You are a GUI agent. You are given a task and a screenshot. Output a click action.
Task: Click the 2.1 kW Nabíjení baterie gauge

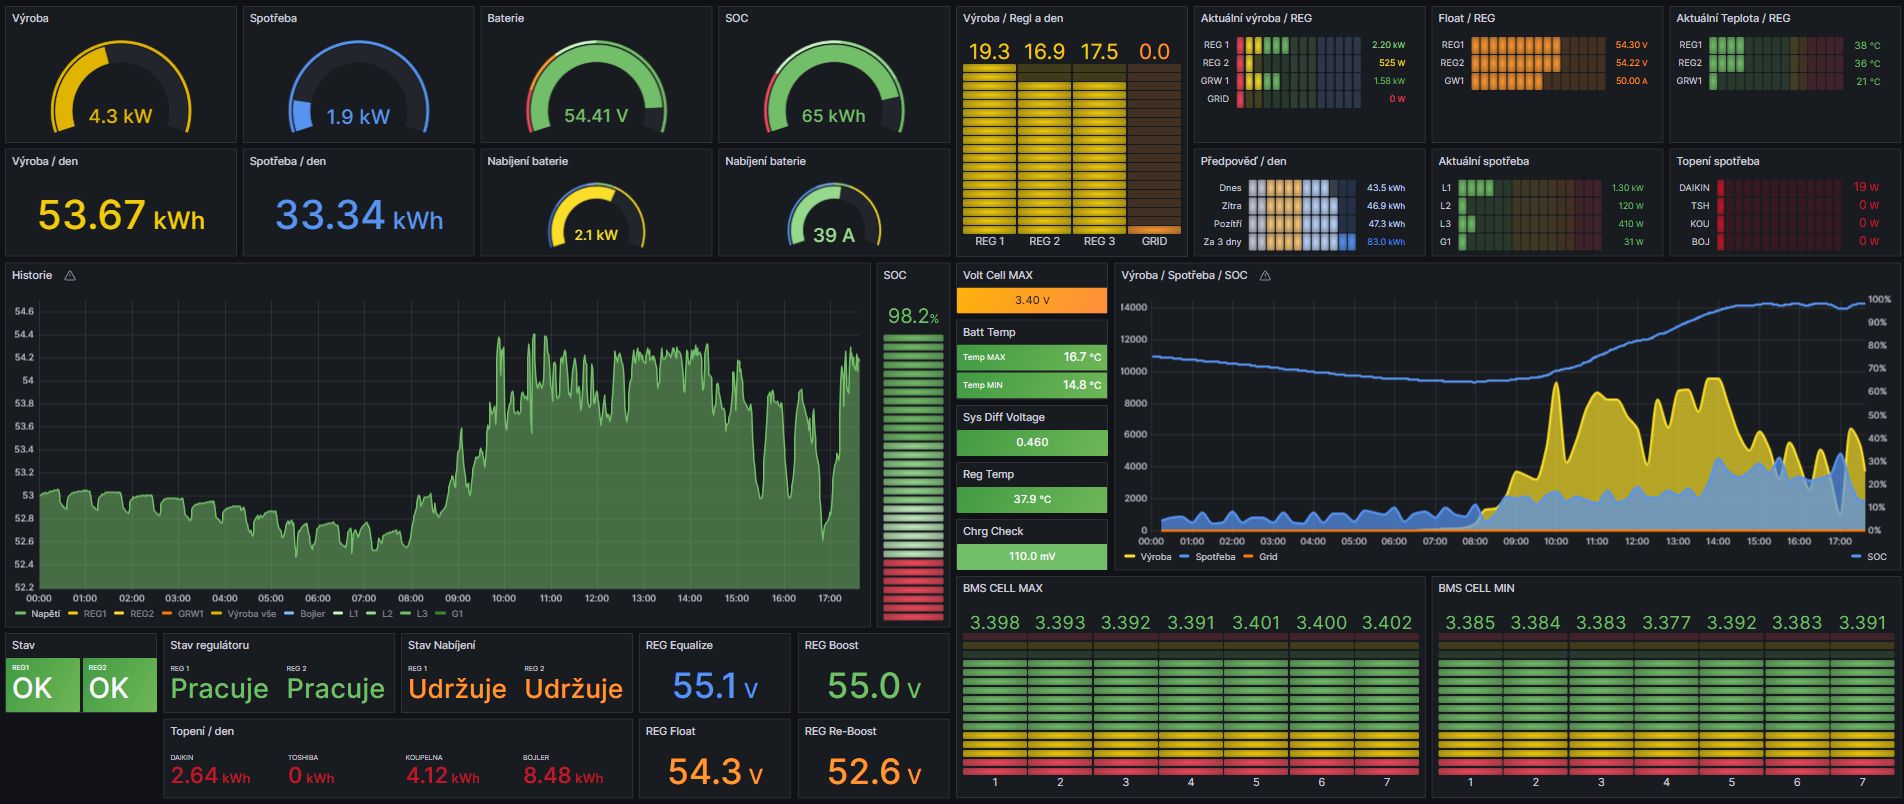[596, 215]
